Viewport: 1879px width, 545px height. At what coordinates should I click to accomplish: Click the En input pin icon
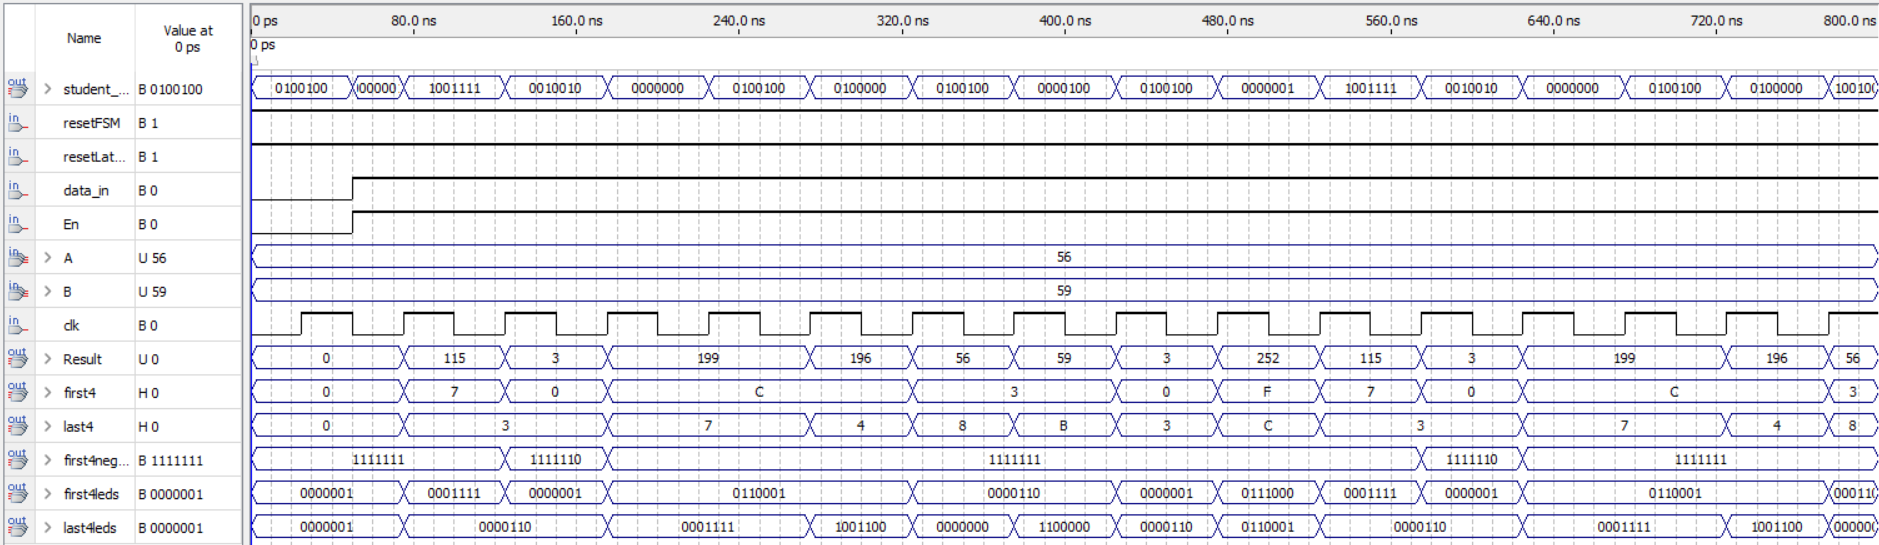[x=17, y=224]
